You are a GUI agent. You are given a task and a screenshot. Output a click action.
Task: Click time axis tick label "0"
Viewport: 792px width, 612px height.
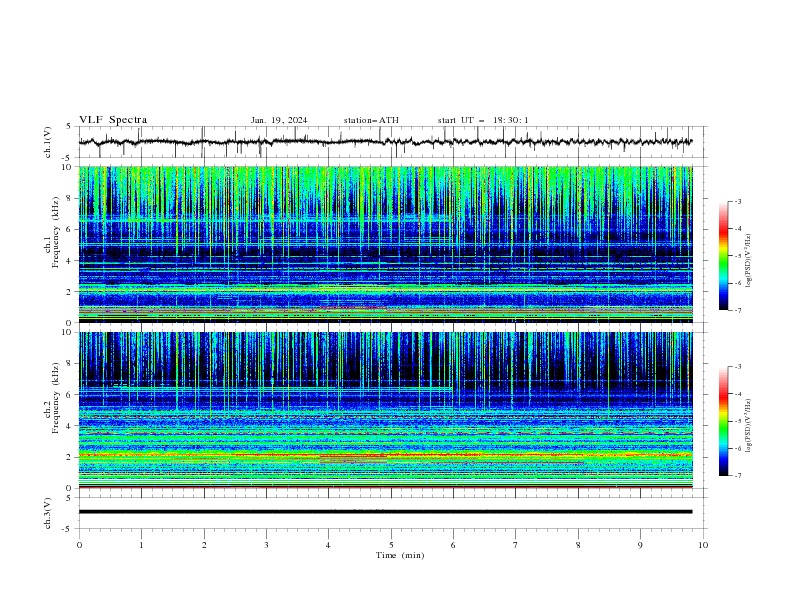(79, 545)
